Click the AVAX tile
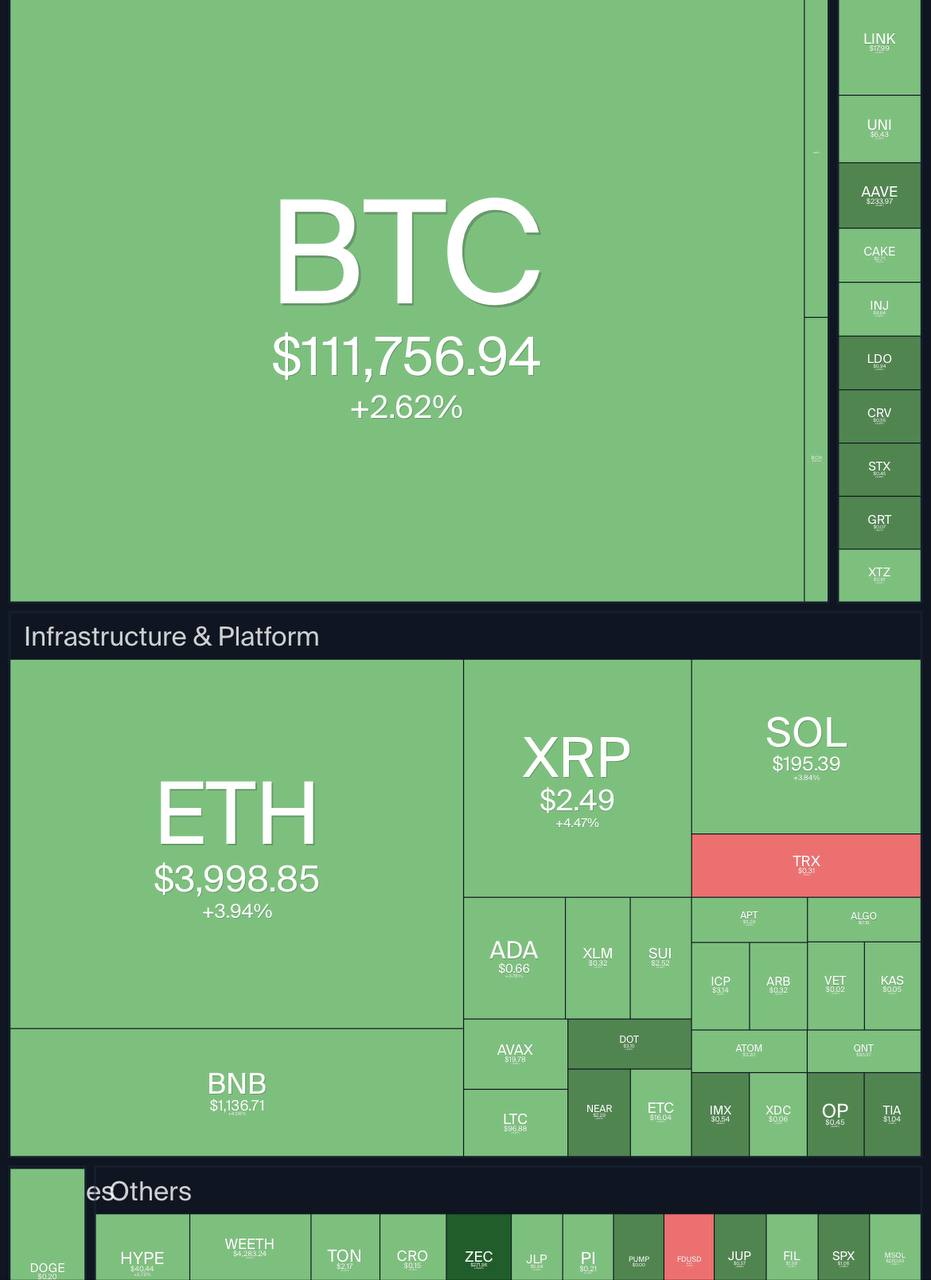931x1280 pixels. tap(515, 1054)
